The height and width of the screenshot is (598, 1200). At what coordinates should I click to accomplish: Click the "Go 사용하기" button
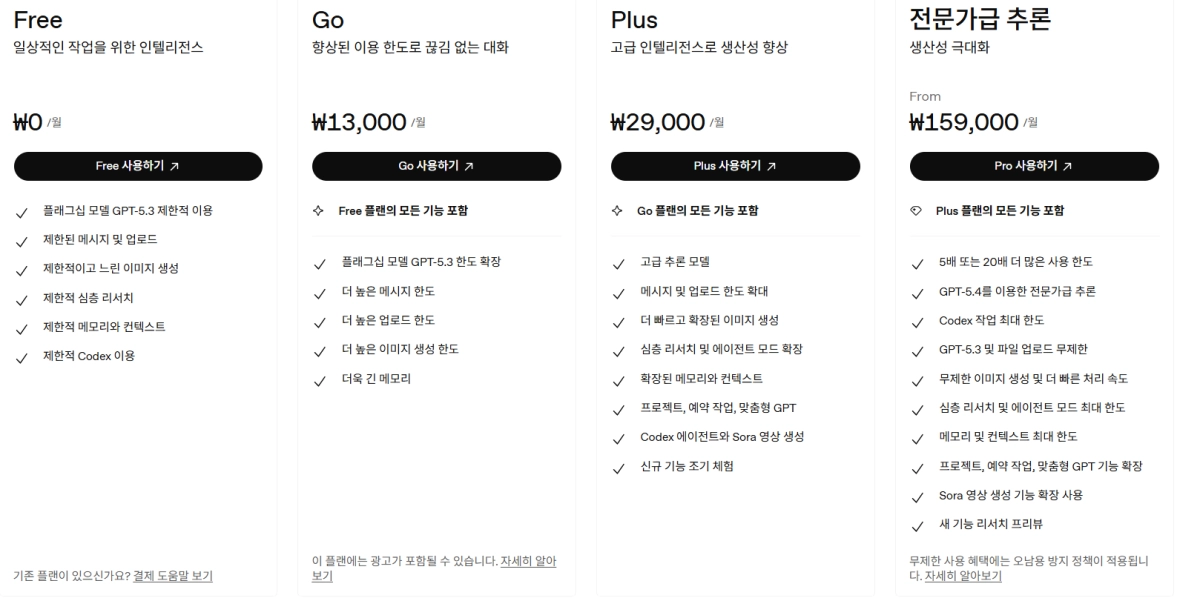(437, 165)
